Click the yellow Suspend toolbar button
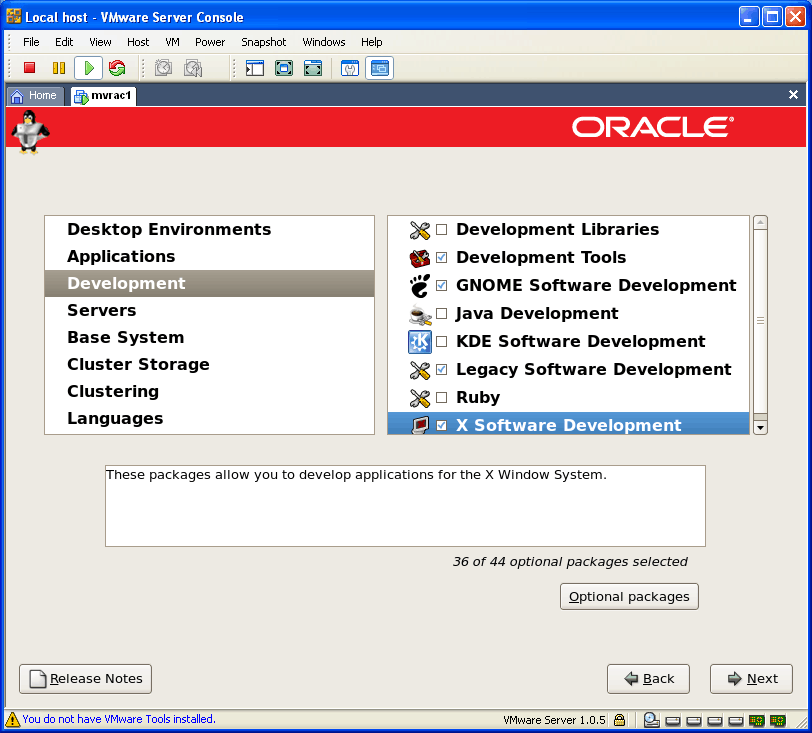812x733 pixels. click(58, 68)
